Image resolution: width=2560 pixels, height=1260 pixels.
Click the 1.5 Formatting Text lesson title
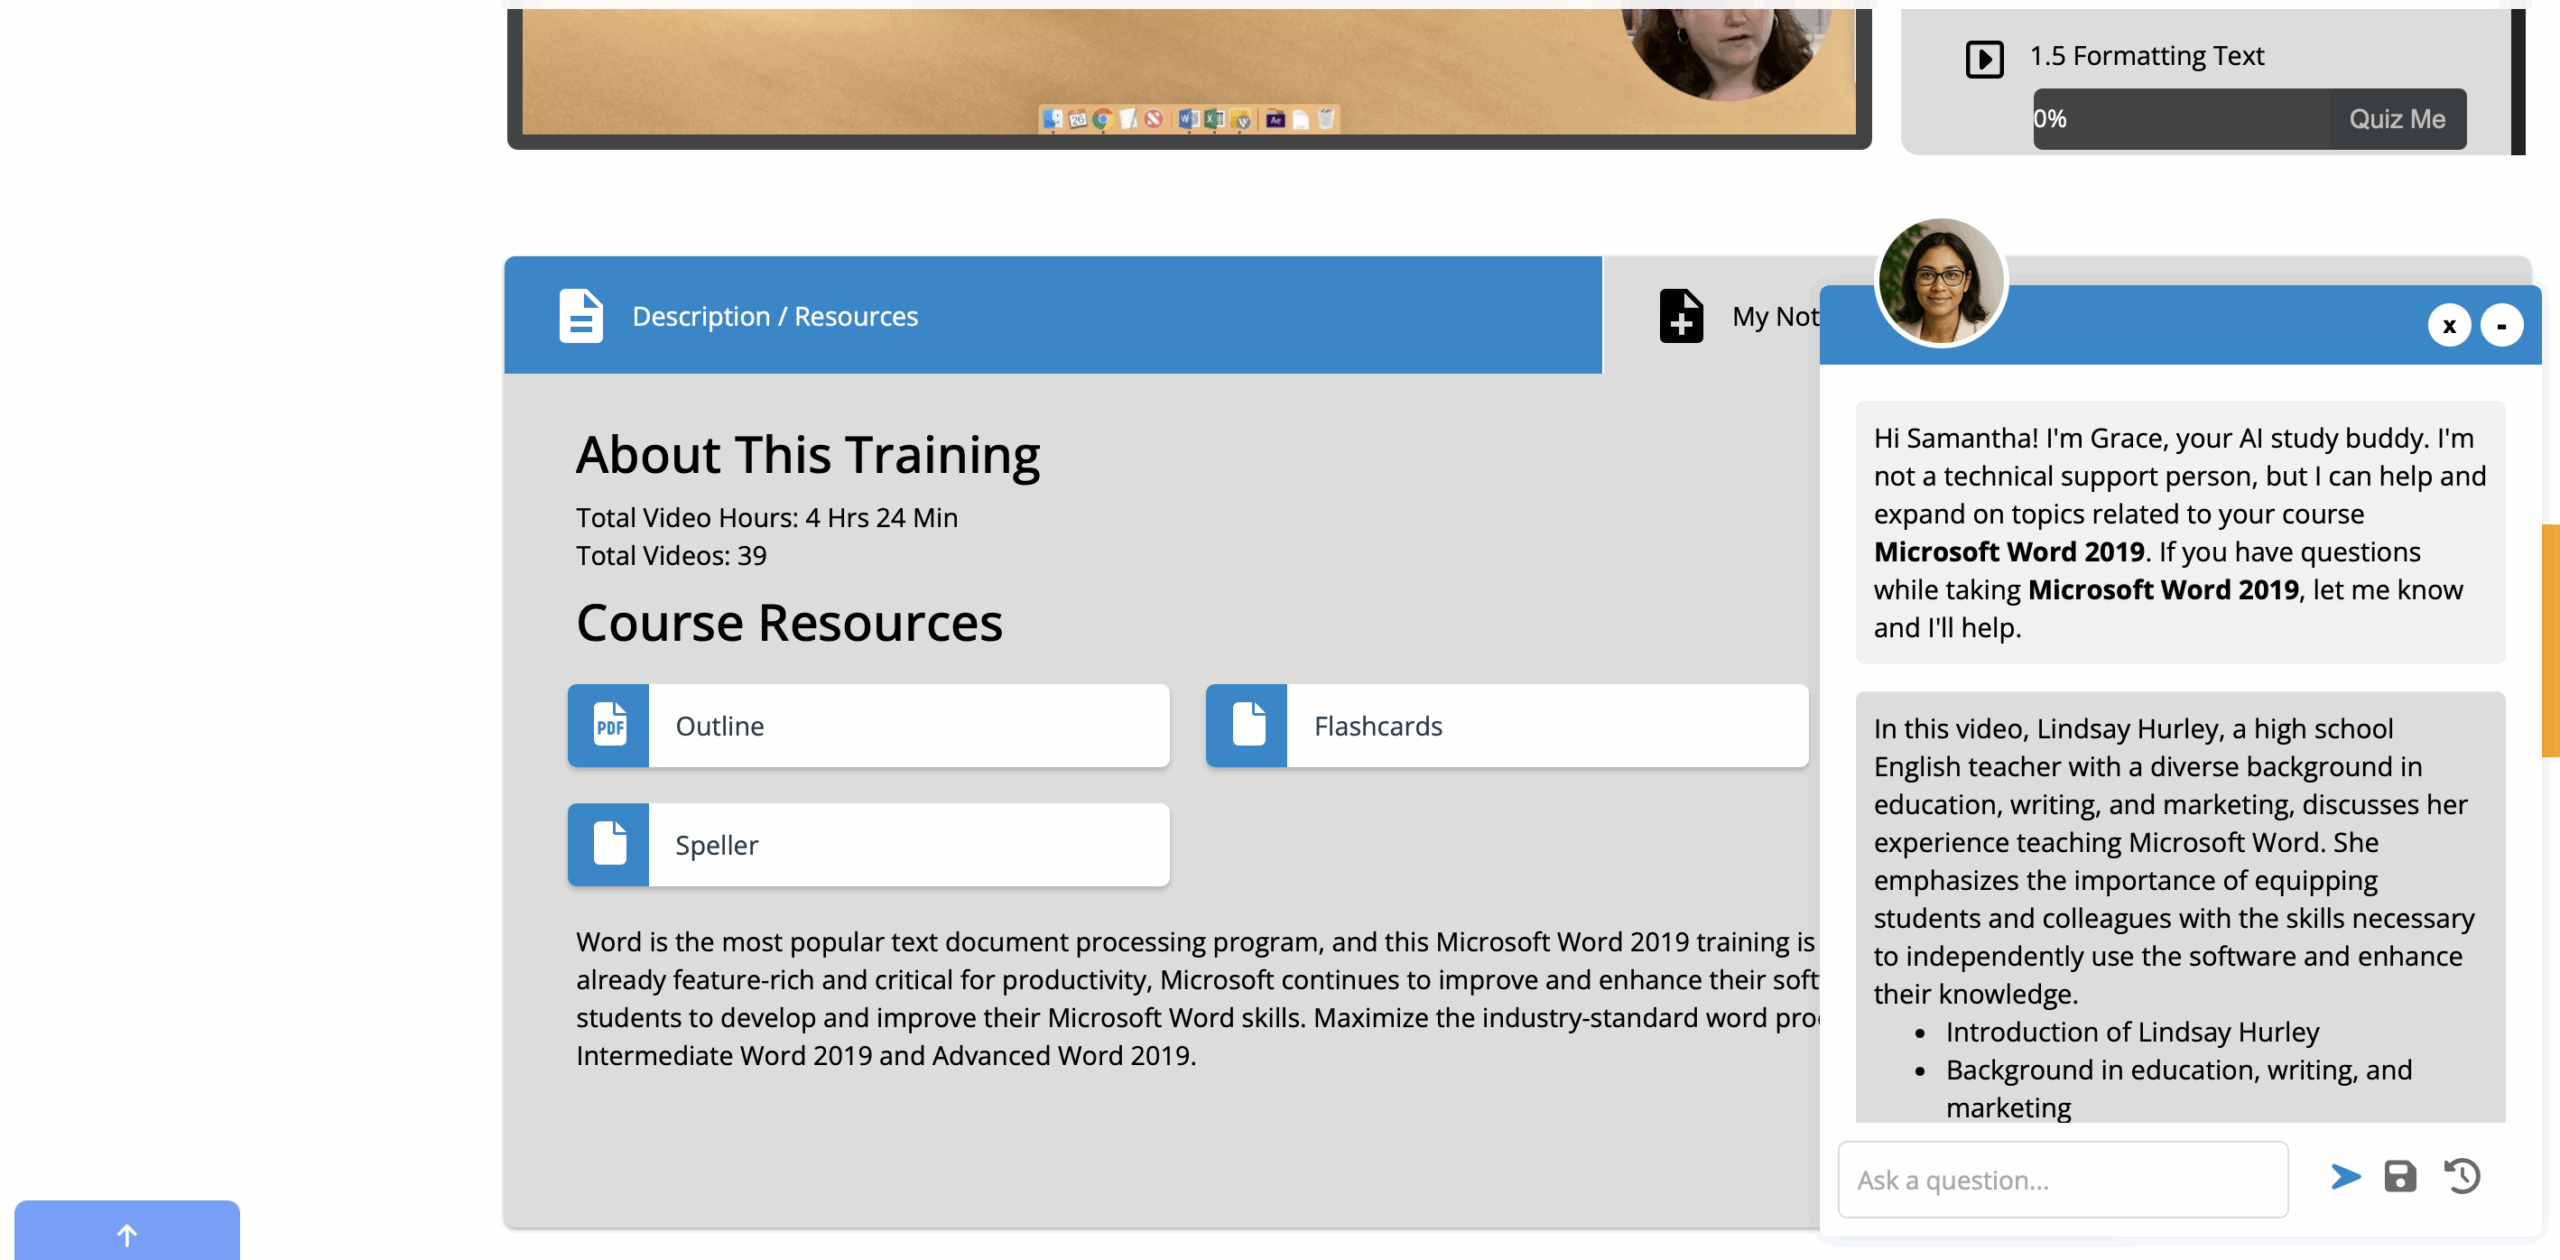pyautogui.click(x=2146, y=56)
